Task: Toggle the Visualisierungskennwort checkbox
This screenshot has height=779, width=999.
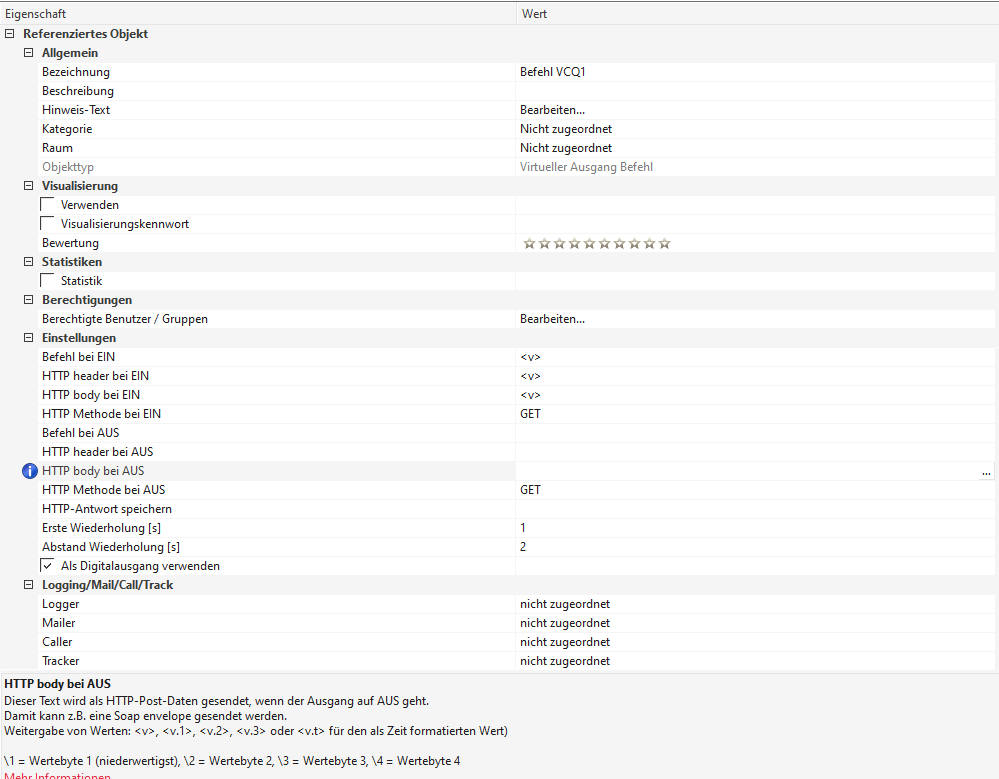Action: [x=48, y=224]
